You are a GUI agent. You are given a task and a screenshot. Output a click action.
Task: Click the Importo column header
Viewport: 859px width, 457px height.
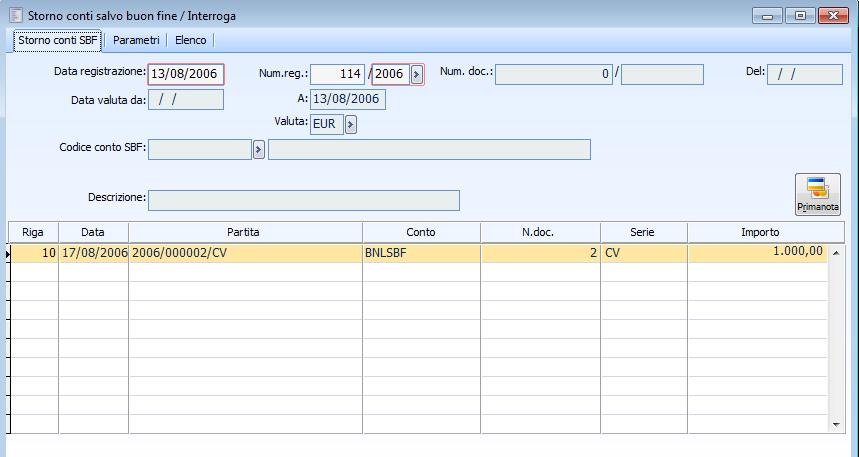coord(766,232)
